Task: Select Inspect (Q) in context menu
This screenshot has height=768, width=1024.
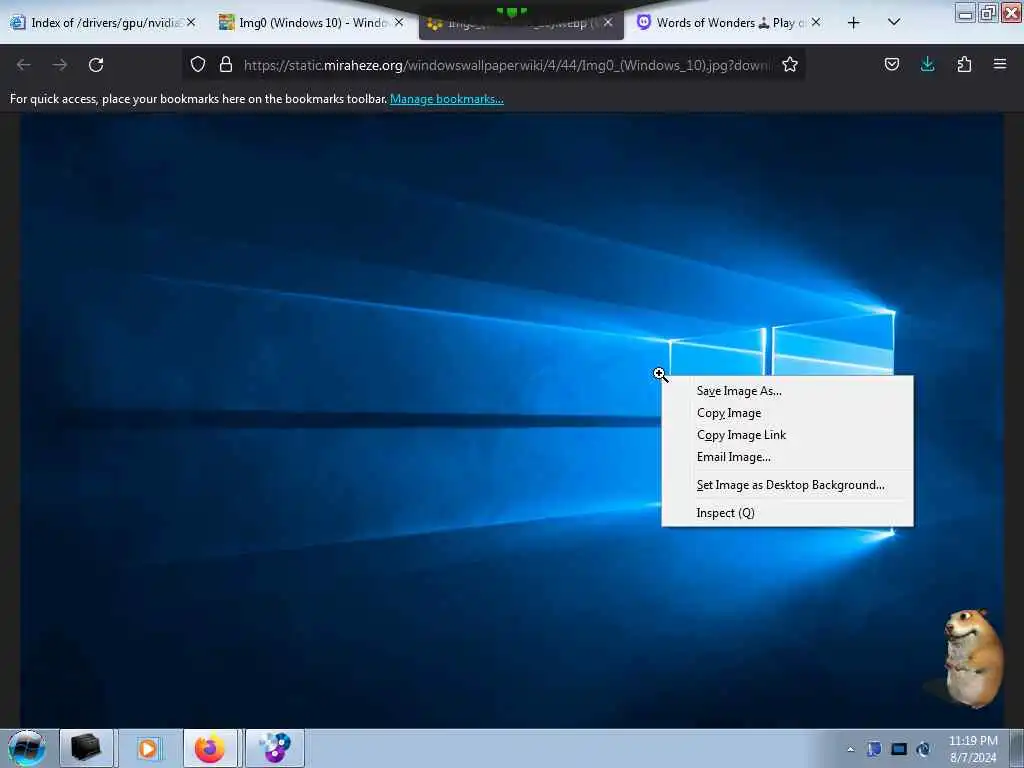Action: point(787,513)
